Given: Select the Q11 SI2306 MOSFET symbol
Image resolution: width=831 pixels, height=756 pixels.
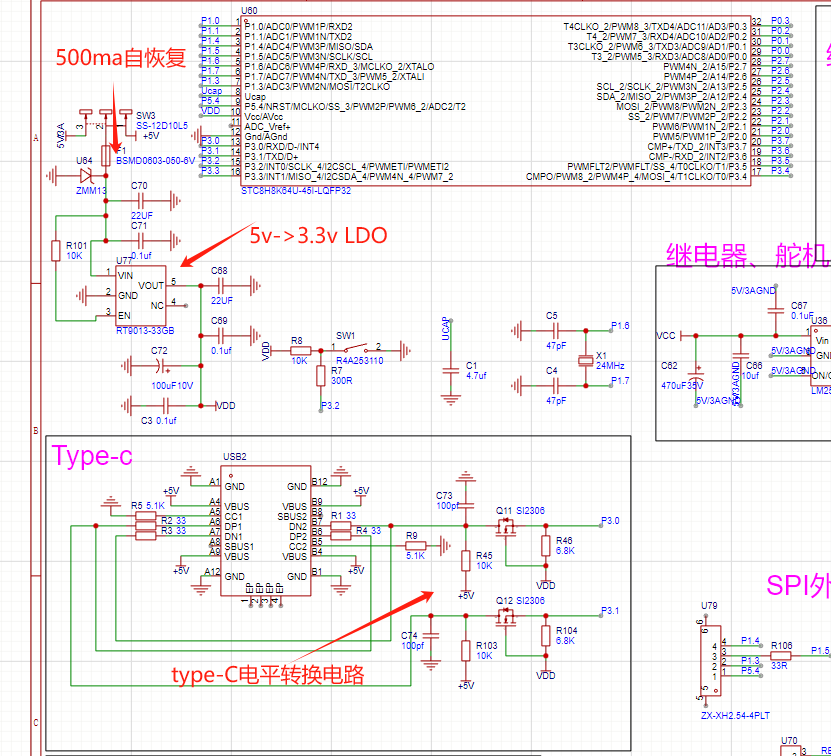Looking at the screenshot, I should (x=506, y=526).
